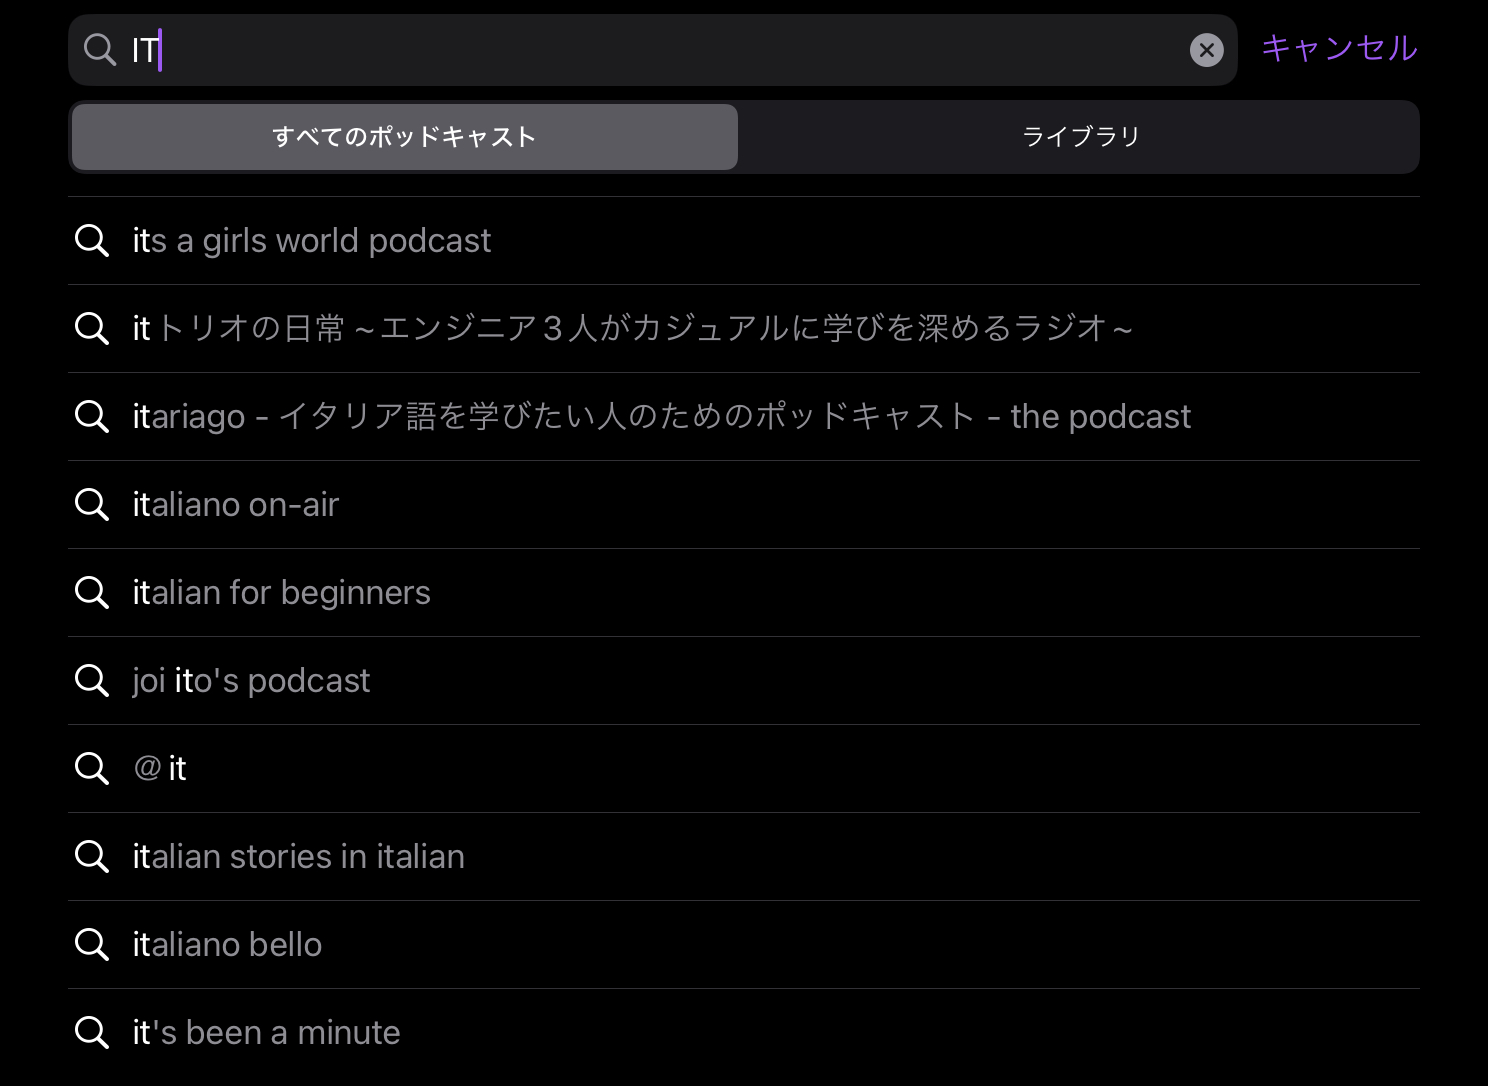
Task: Click the magnifier icon in search bar
Action: click(100, 49)
